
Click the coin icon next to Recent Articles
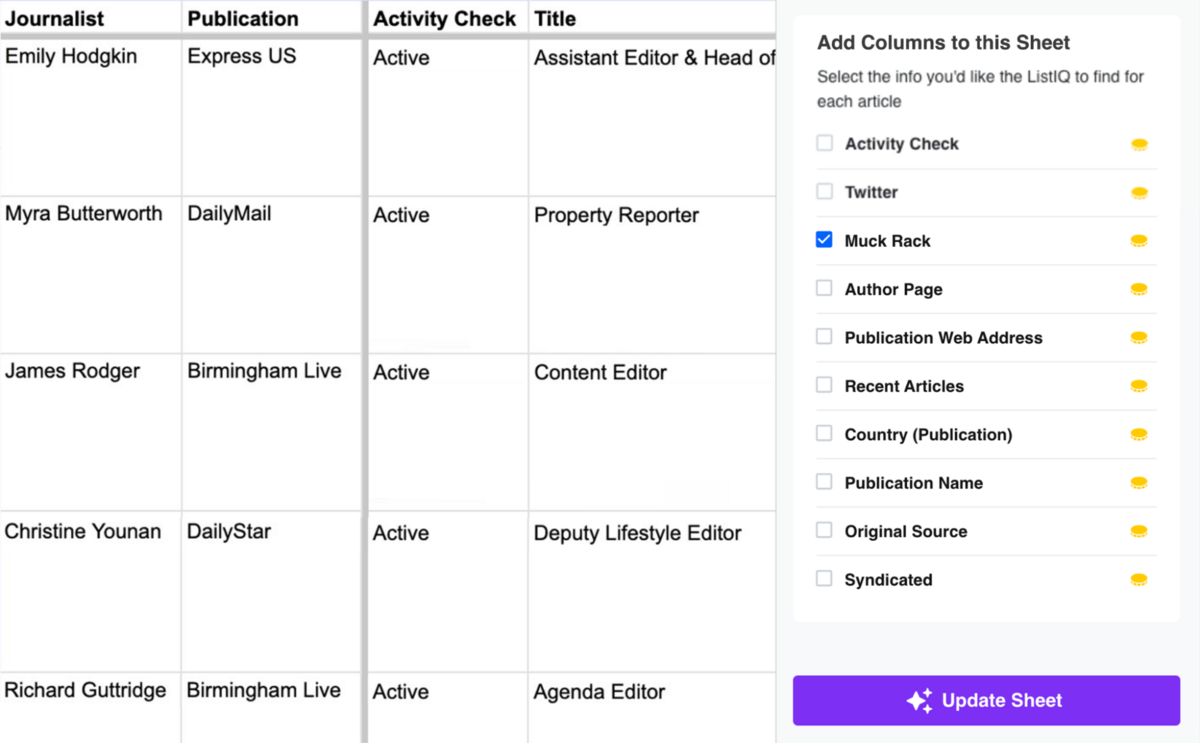click(x=1138, y=386)
